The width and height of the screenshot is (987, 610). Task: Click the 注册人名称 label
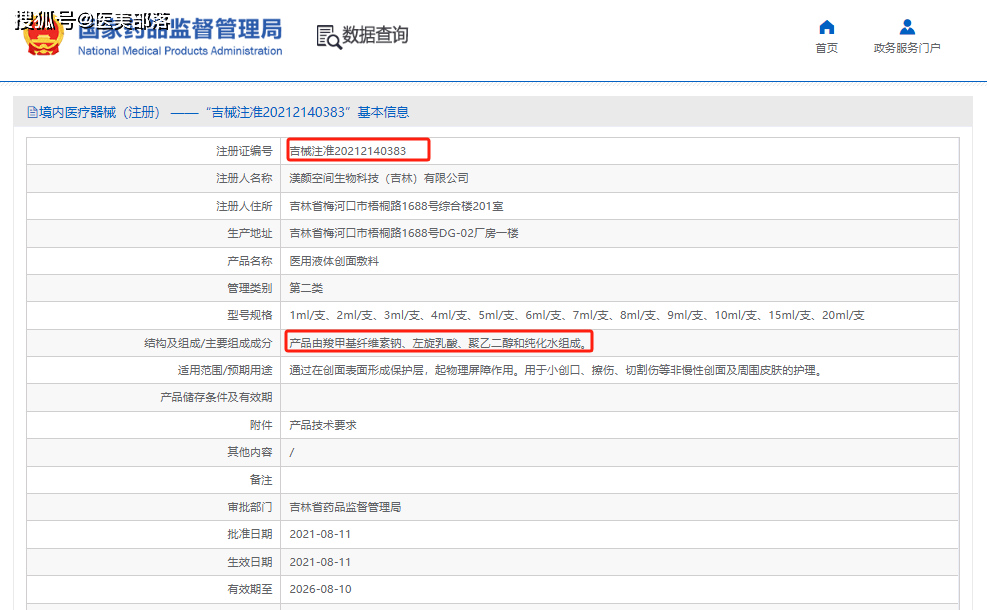click(x=244, y=178)
